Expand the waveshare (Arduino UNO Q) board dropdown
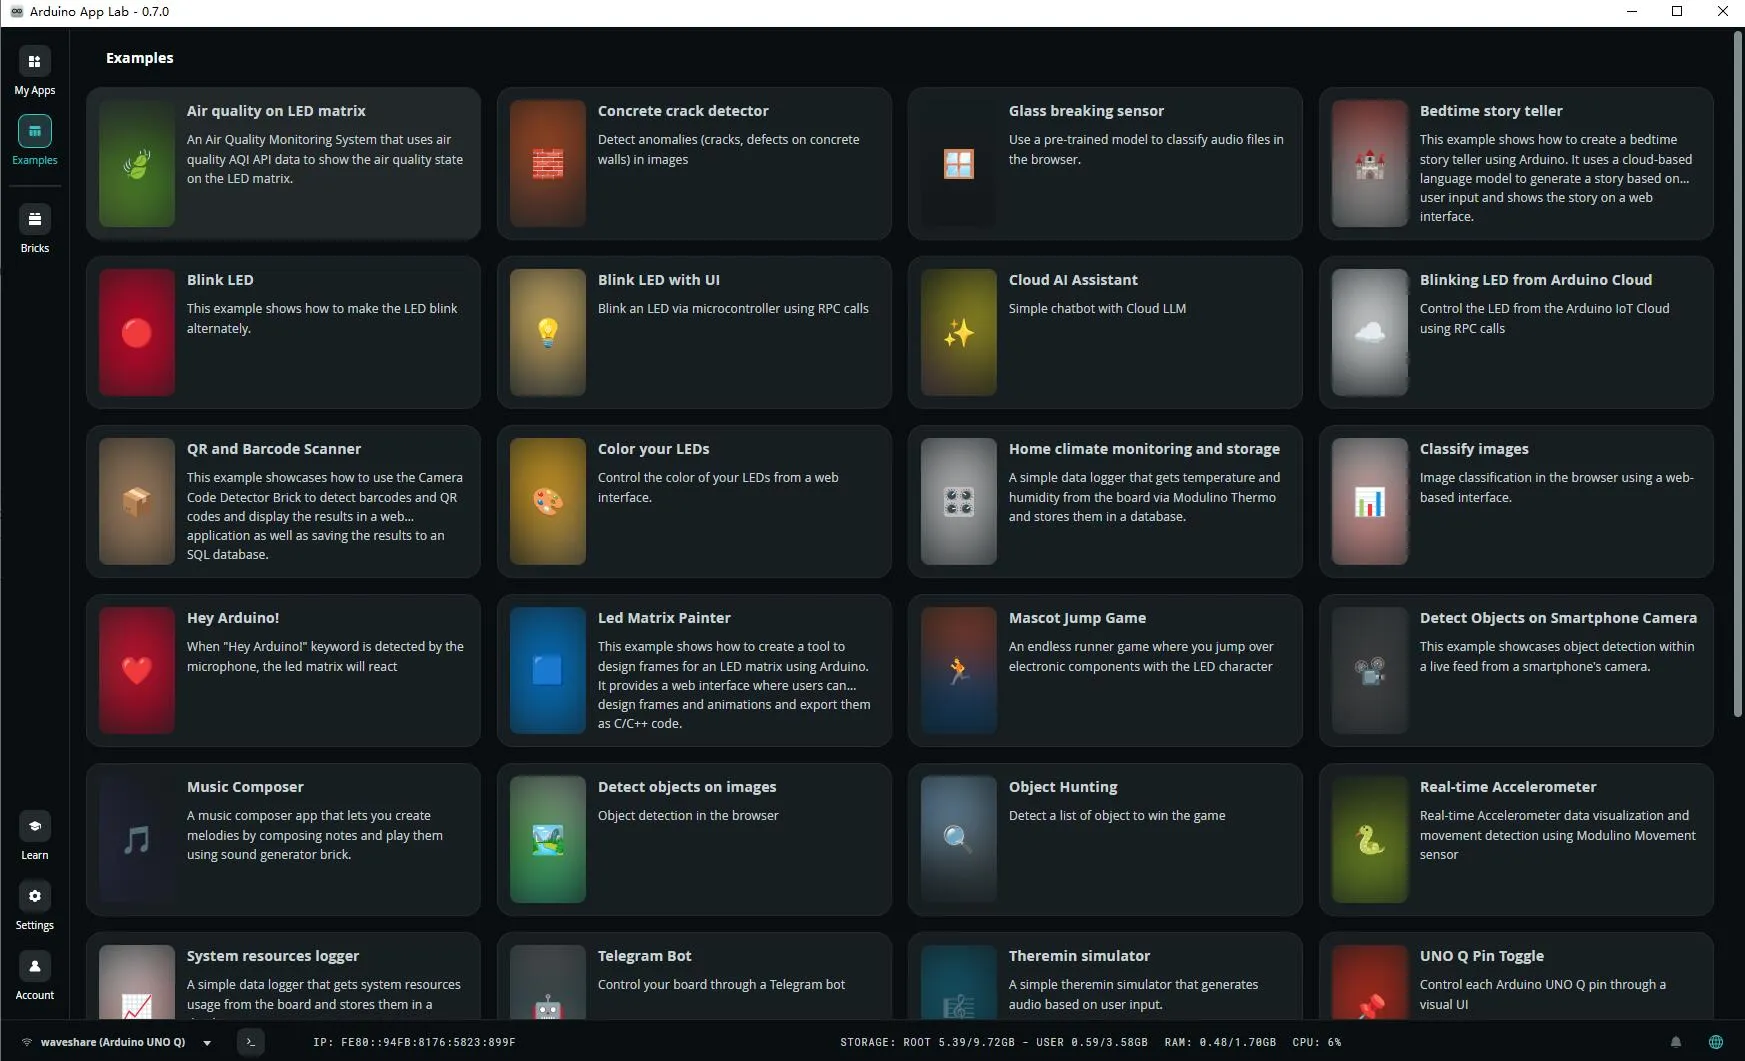Screen dimensions: 1745x1061 (x=207, y=1042)
